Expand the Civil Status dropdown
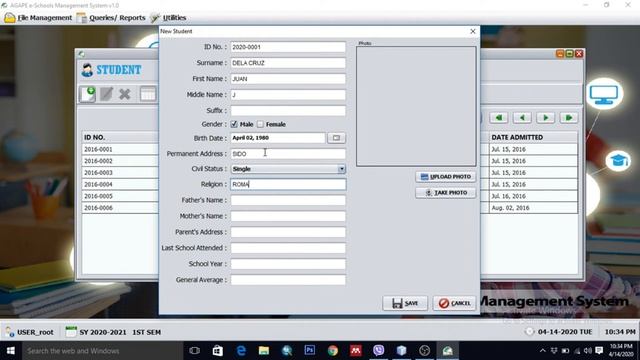The height and width of the screenshot is (360, 640). tap(341, 169)
